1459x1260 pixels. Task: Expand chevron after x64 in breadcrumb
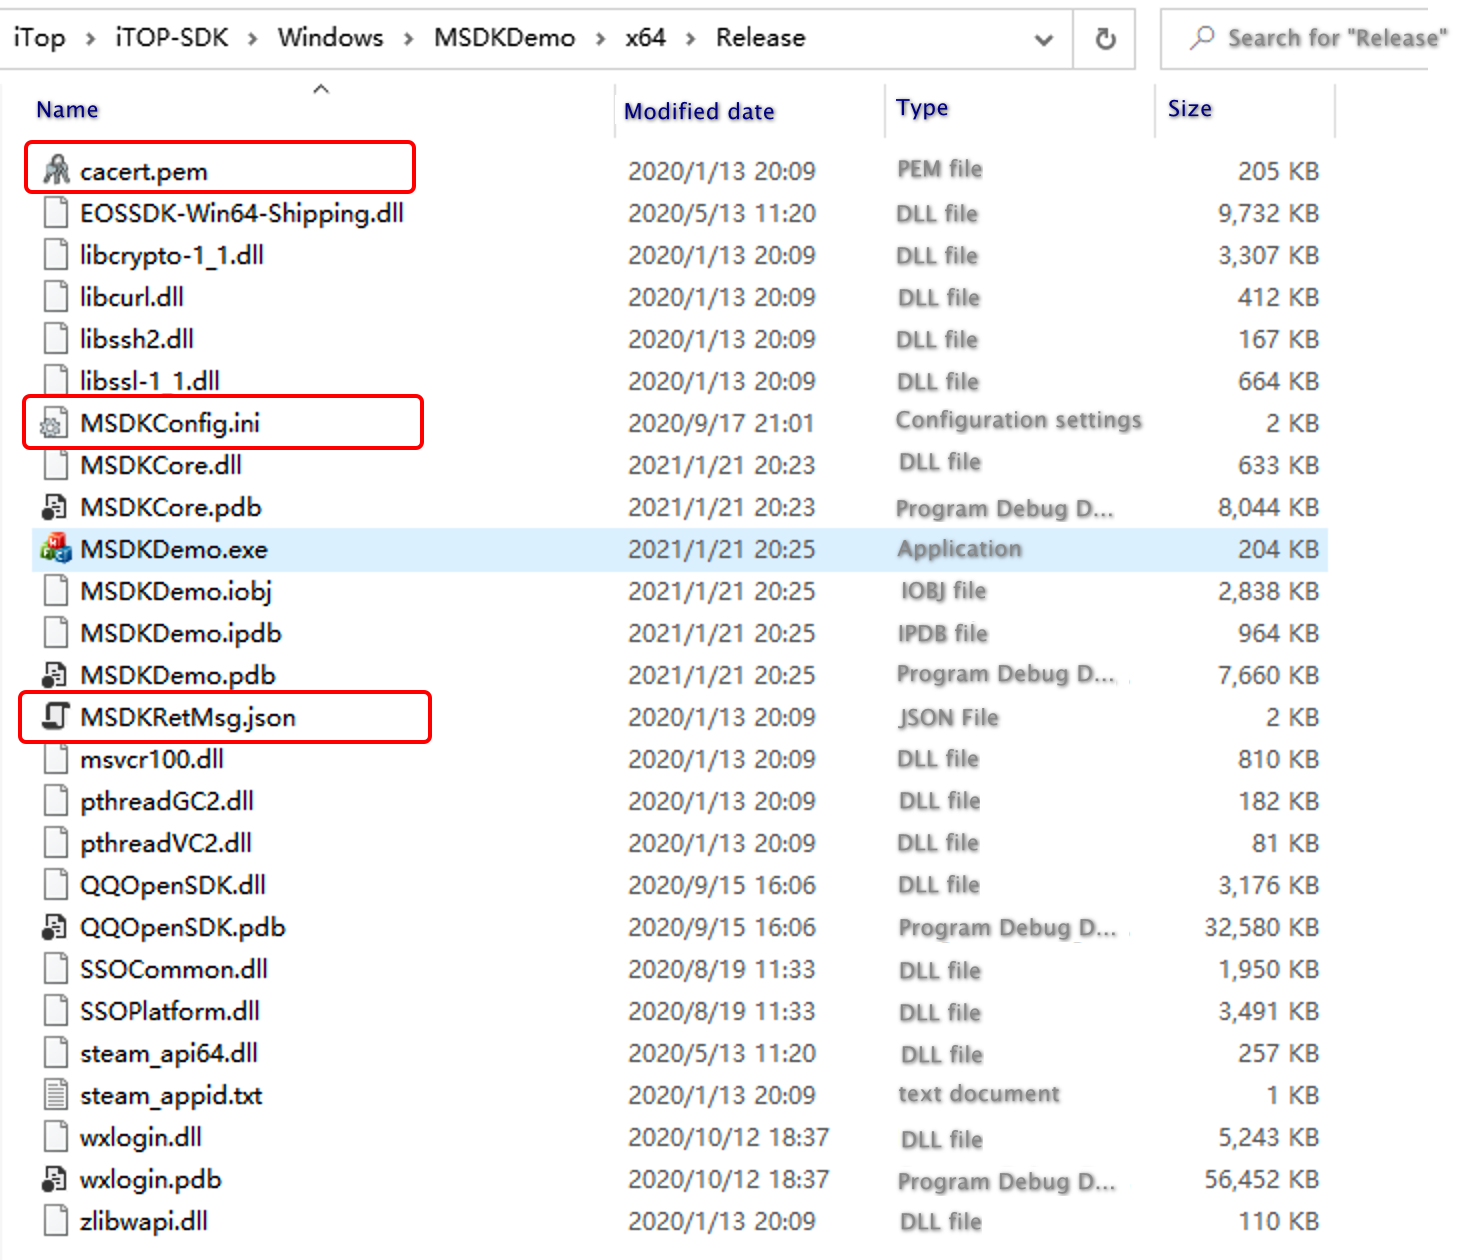pos(691,39)
